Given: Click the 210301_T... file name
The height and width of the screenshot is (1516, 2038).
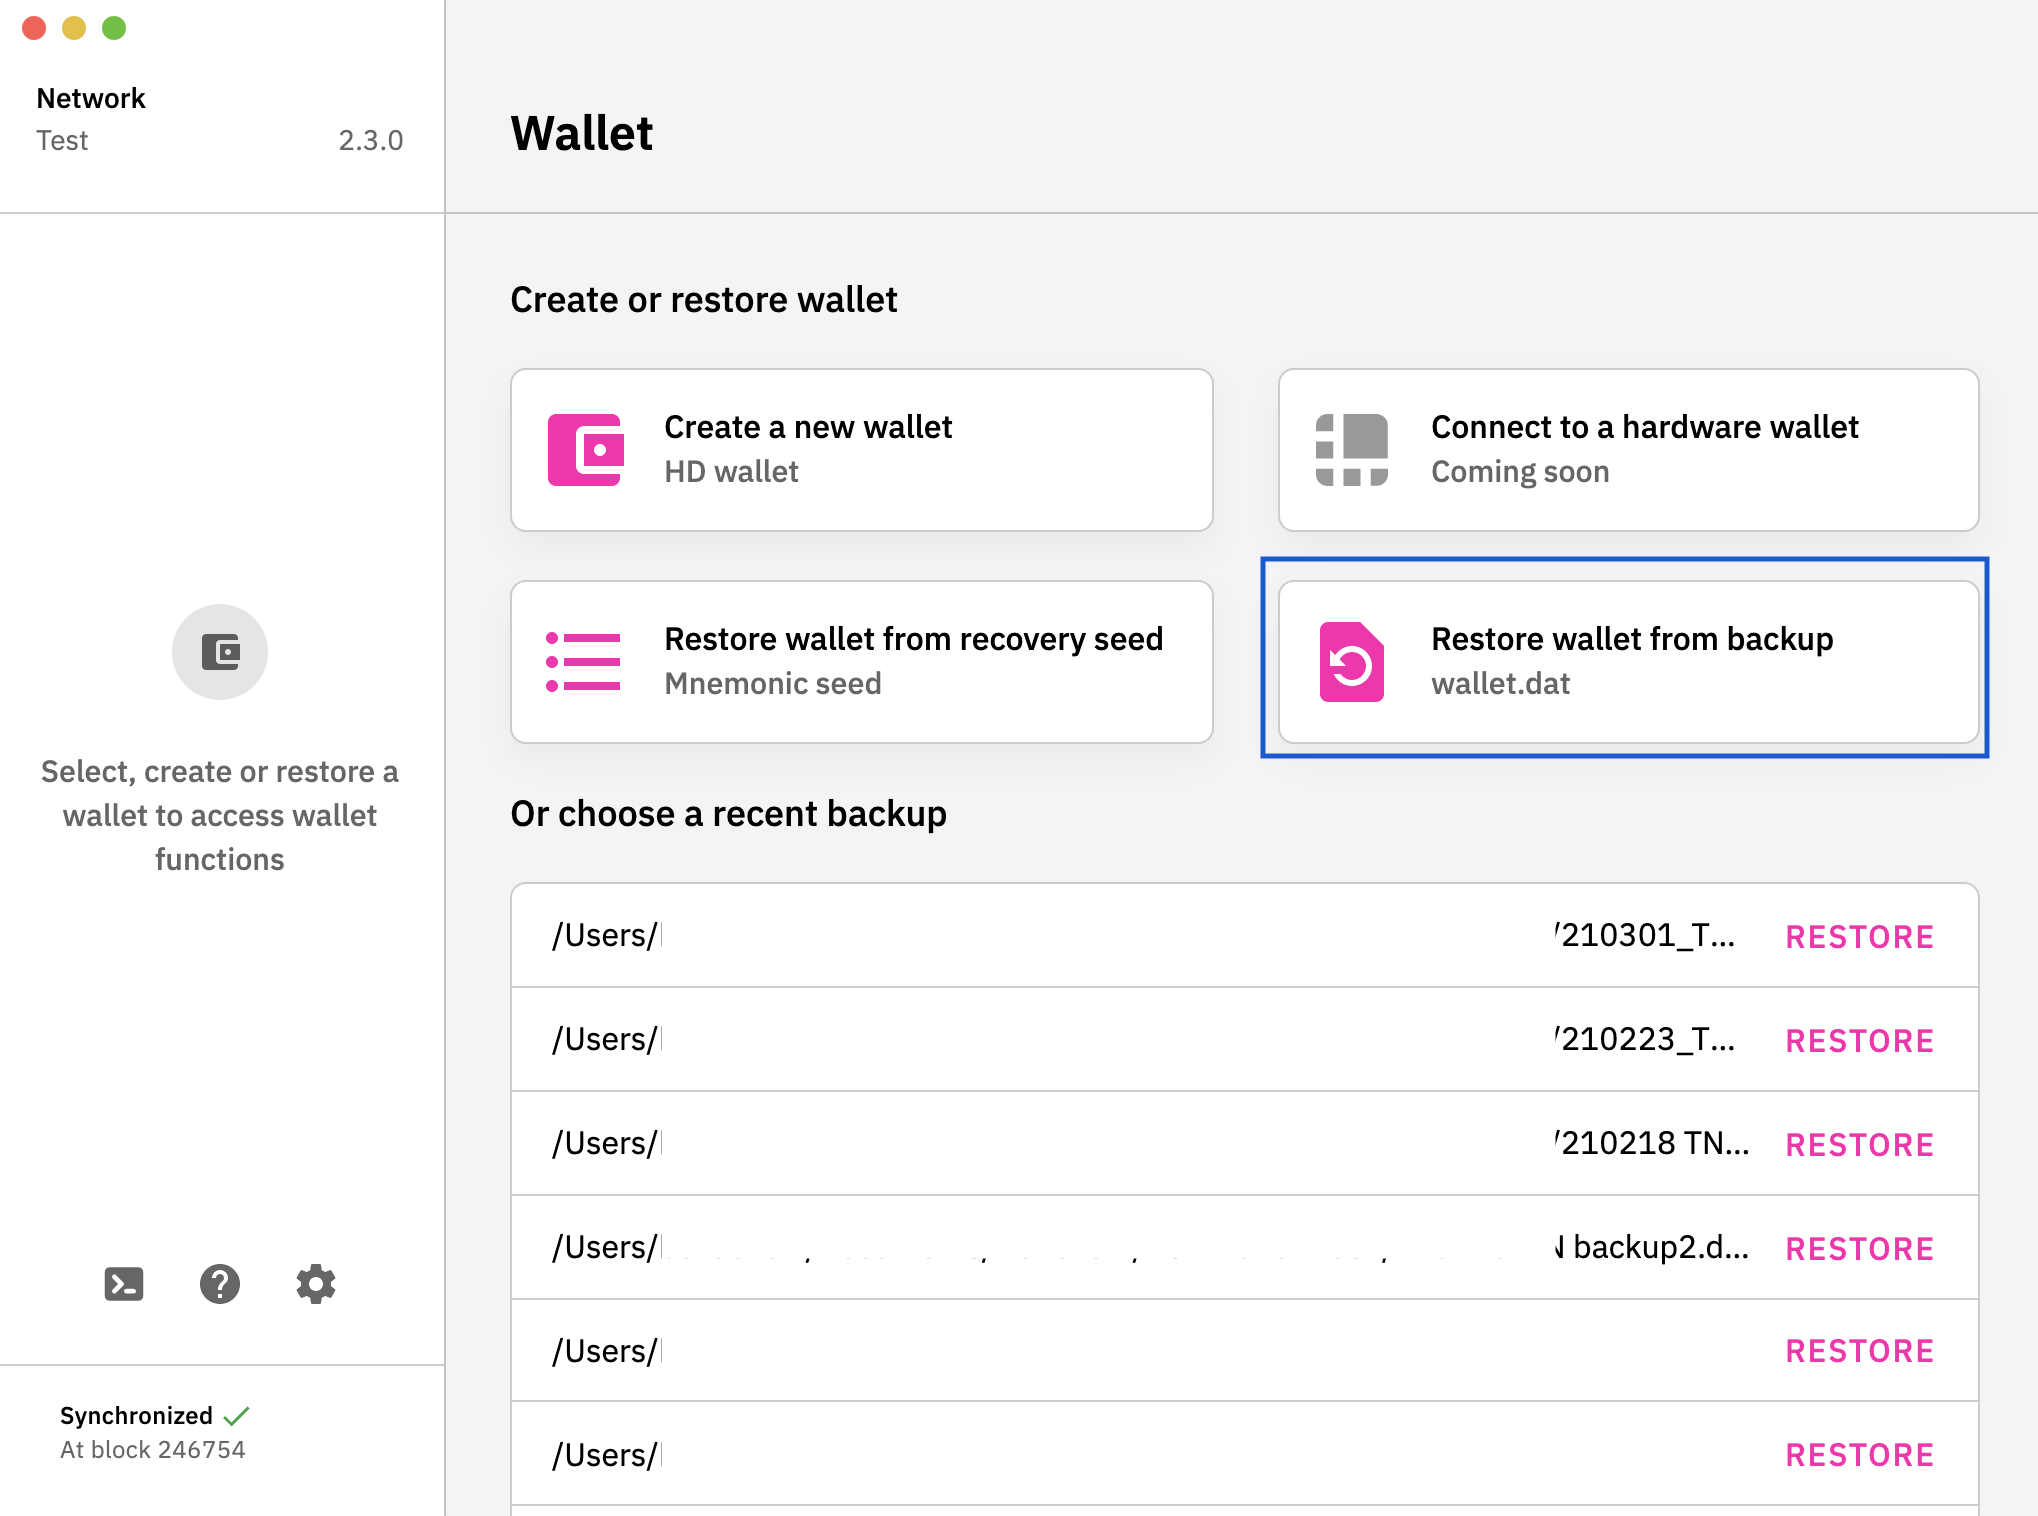Looking at the screenshot, I should point(1646,935).
